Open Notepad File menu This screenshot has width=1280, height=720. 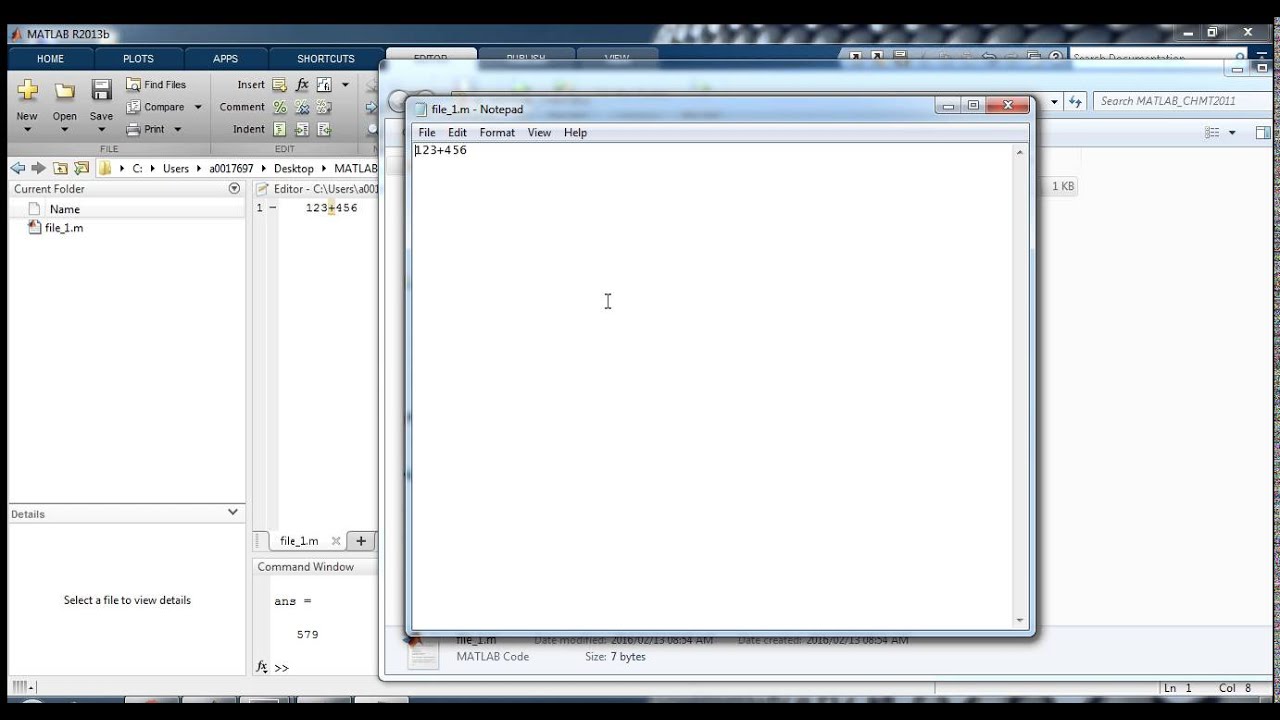427,132
